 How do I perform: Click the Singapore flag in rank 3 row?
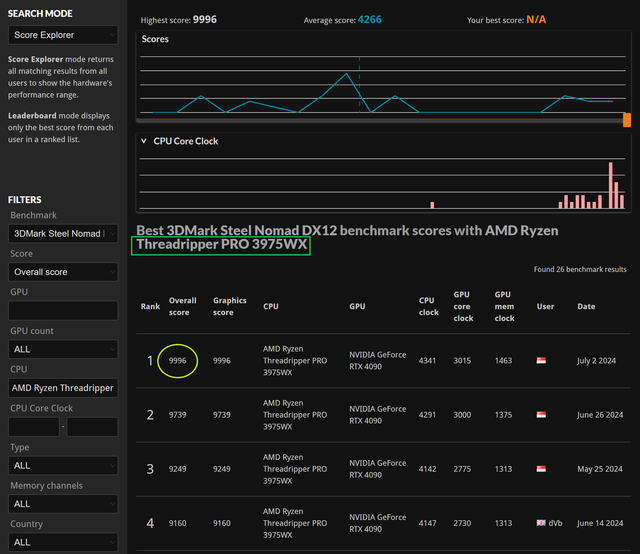(x=541, y=469)
